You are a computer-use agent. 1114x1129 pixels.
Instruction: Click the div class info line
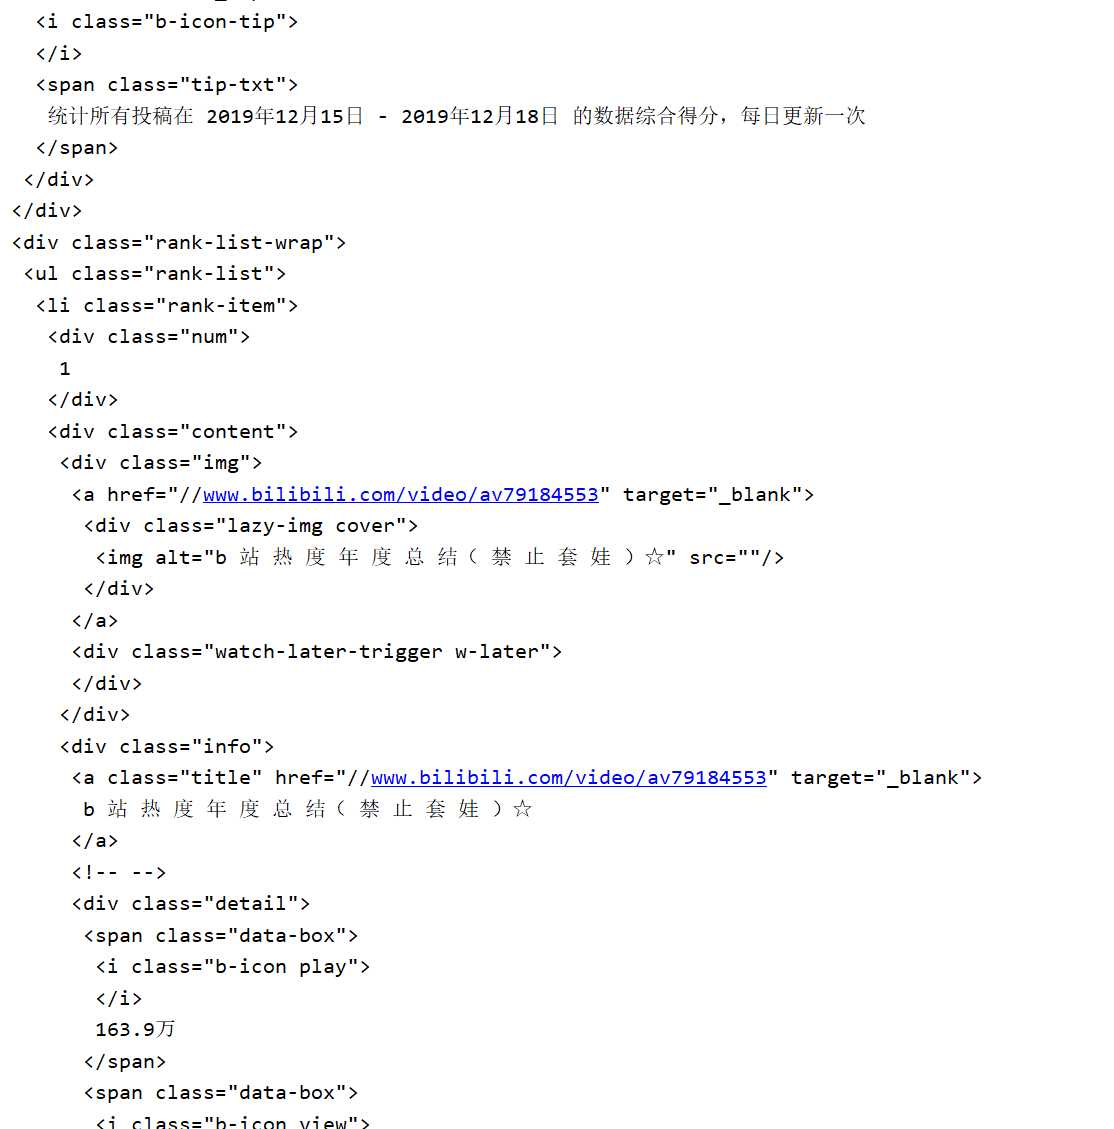[167, 747]
